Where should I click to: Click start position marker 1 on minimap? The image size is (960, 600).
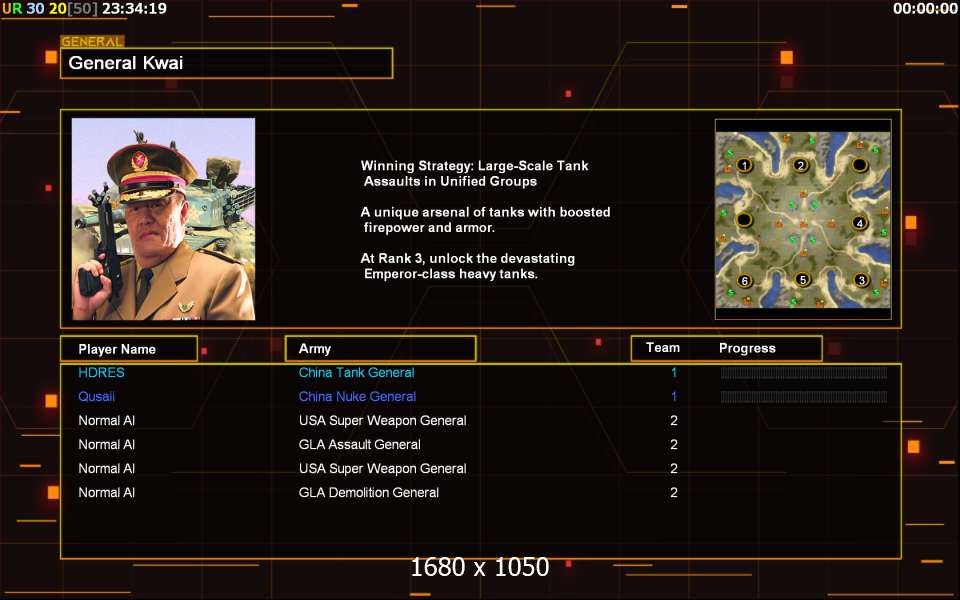744,165
